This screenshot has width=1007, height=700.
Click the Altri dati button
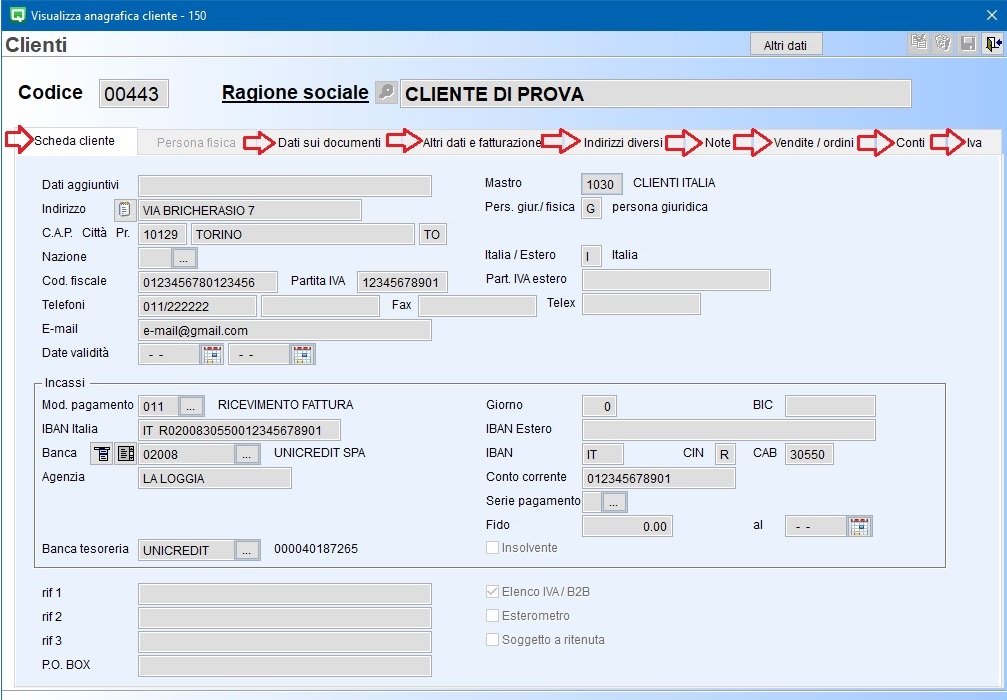[x=785, y=45]
